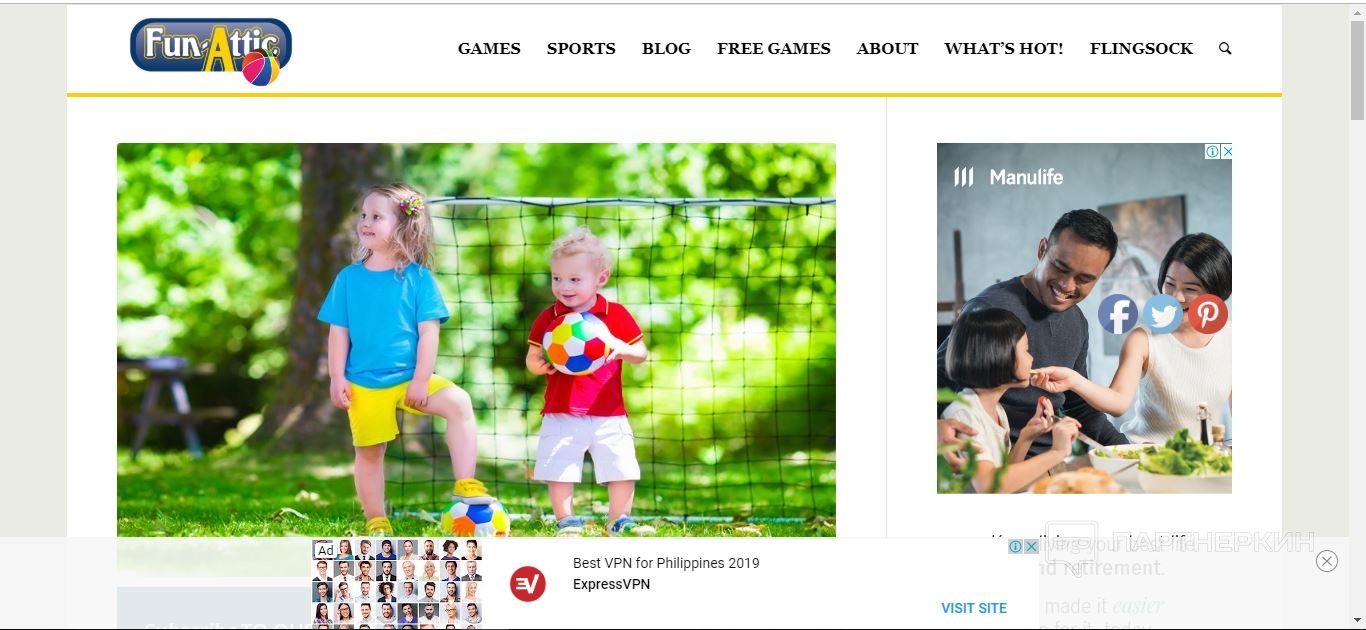
Task: Click the Fun-Attic logo
Action: (x=211, y=51)
